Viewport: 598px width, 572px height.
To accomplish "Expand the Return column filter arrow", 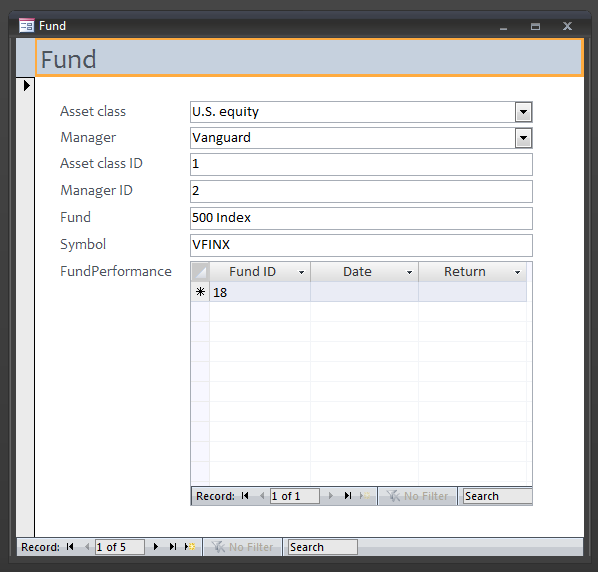I will click(517, 272).
